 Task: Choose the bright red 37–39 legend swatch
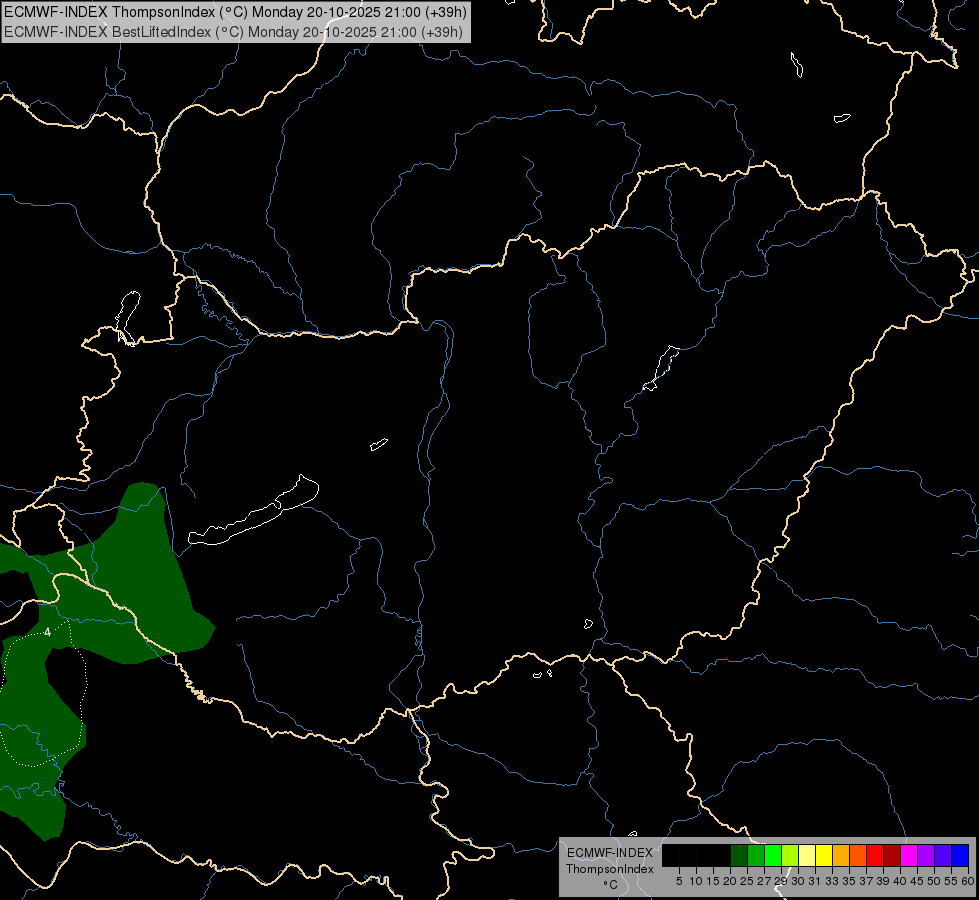tap(875, 855)
